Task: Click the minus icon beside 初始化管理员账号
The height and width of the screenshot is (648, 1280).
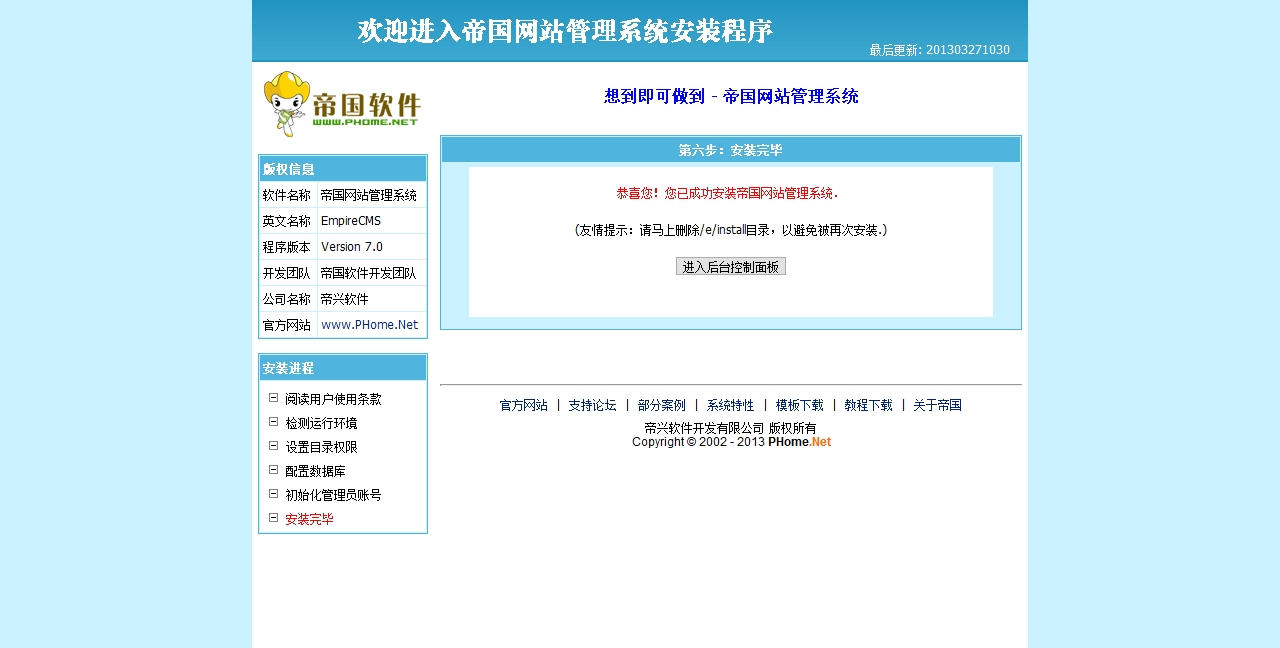Action: (x=273, y=494)
